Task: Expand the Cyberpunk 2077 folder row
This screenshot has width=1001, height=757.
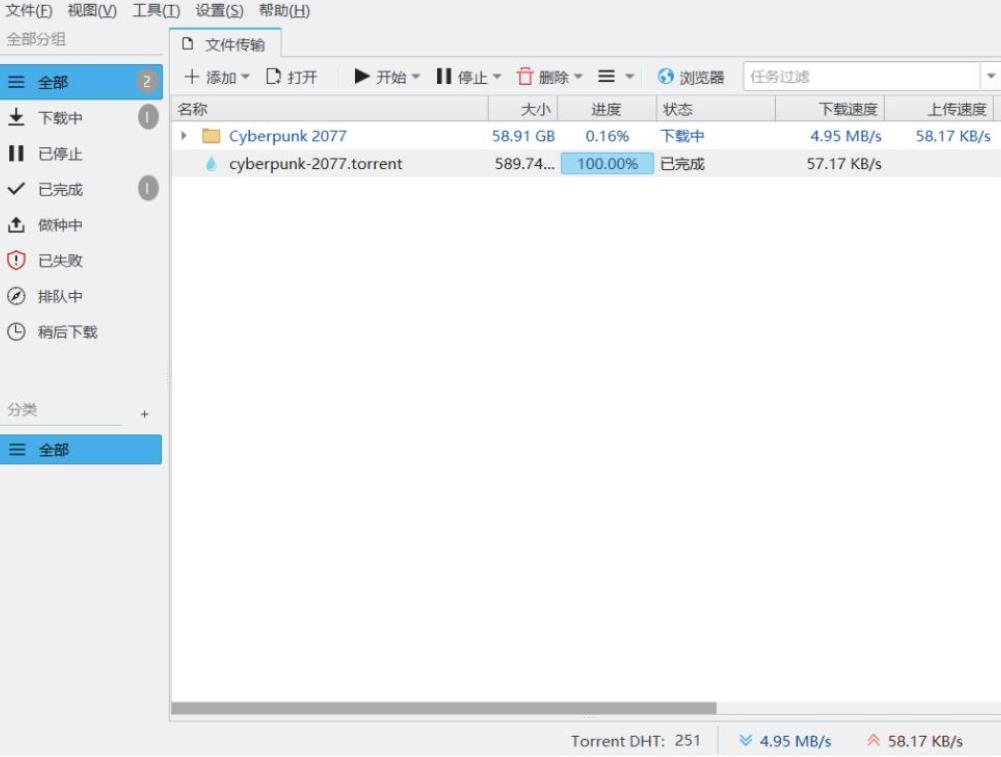Action: click(x=184, y=135)
